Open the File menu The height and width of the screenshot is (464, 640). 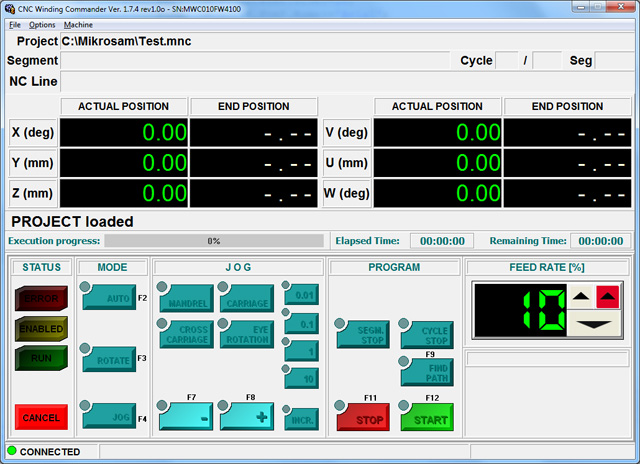(15, 25)
